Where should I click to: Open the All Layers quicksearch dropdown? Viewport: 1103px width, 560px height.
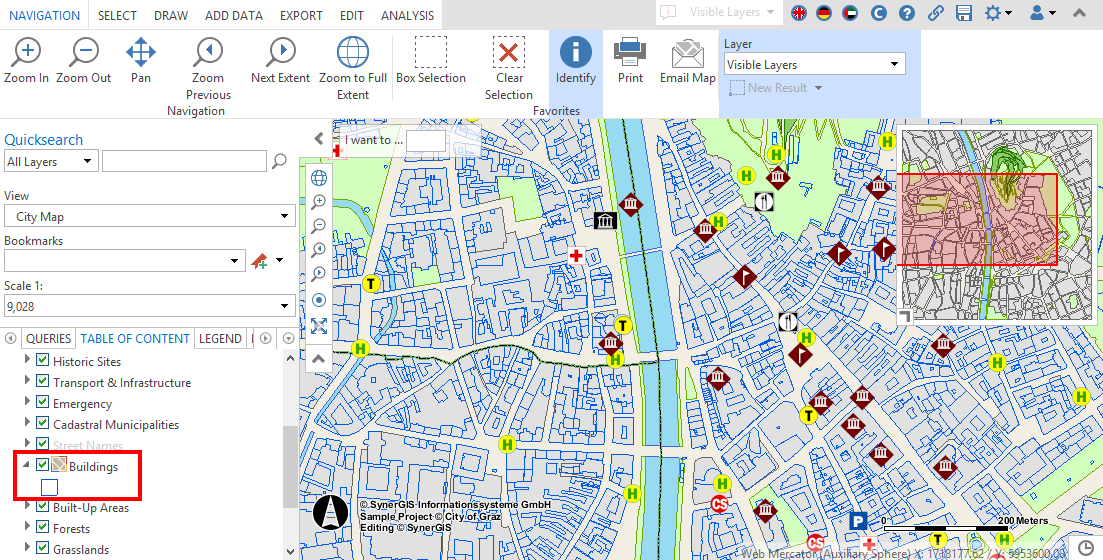point(51,161)
